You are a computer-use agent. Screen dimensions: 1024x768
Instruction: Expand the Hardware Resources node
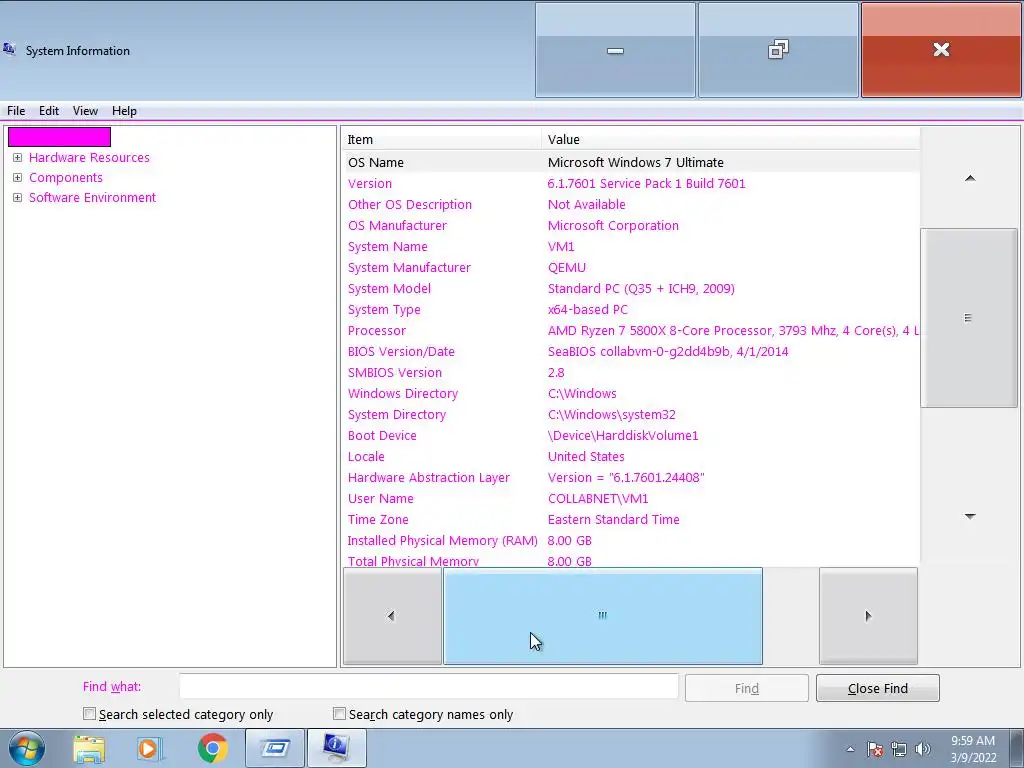(x=18, y=157)
